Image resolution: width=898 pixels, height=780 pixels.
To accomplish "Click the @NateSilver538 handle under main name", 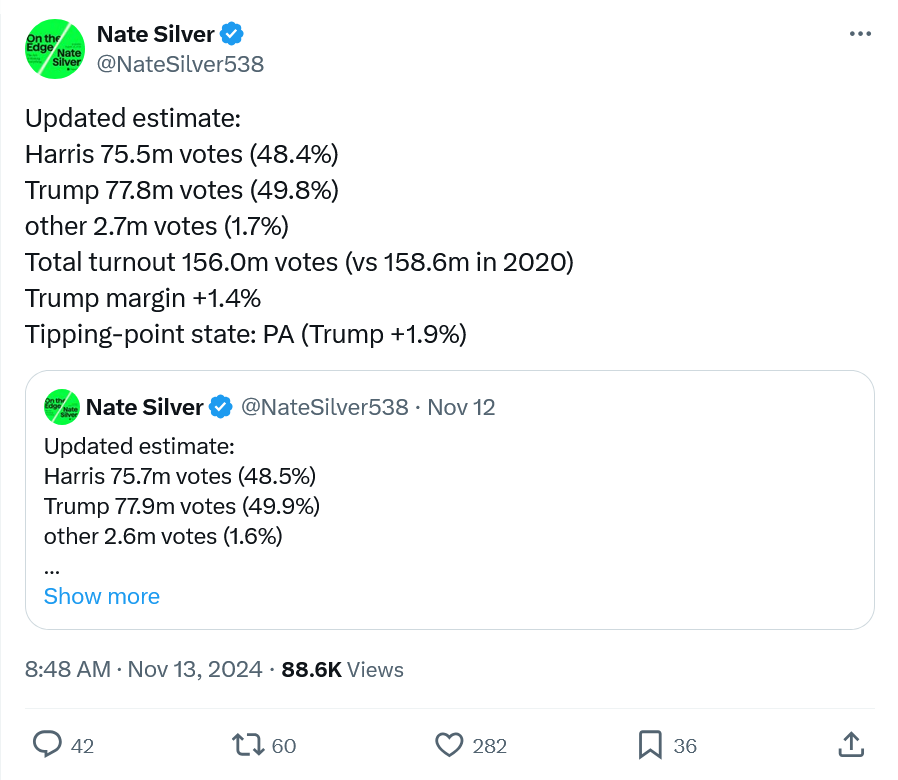I will tap(180, 64).
